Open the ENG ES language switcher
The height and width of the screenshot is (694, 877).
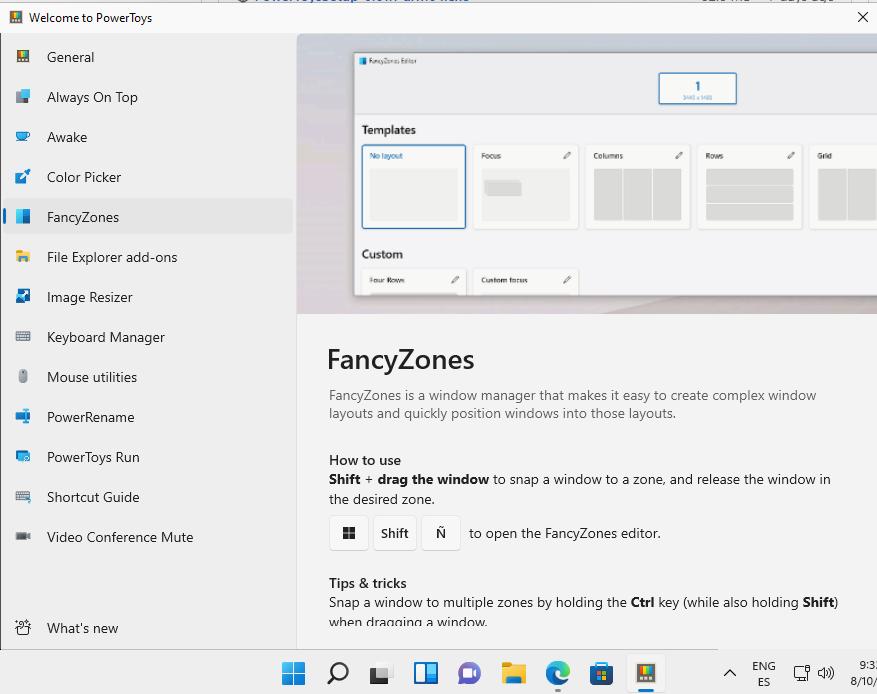[763, 673]
